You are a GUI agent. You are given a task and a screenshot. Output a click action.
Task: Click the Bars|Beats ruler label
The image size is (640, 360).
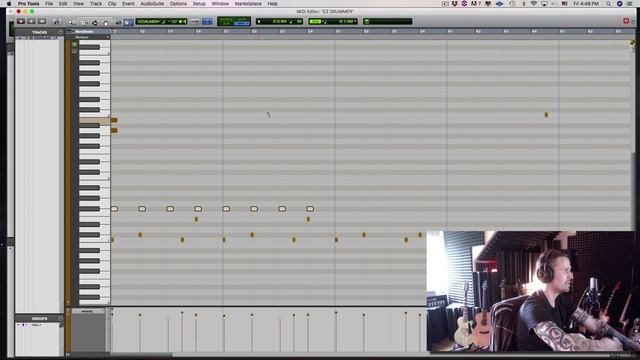84,31
